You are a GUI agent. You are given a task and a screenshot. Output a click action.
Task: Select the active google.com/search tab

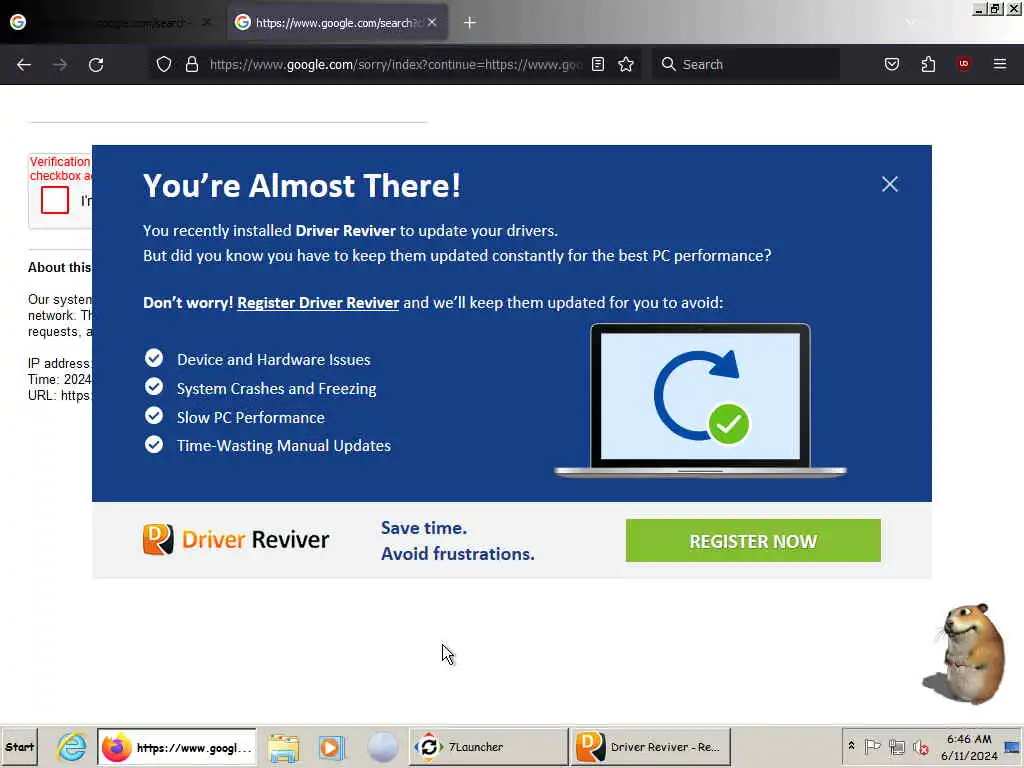[338, 23]
